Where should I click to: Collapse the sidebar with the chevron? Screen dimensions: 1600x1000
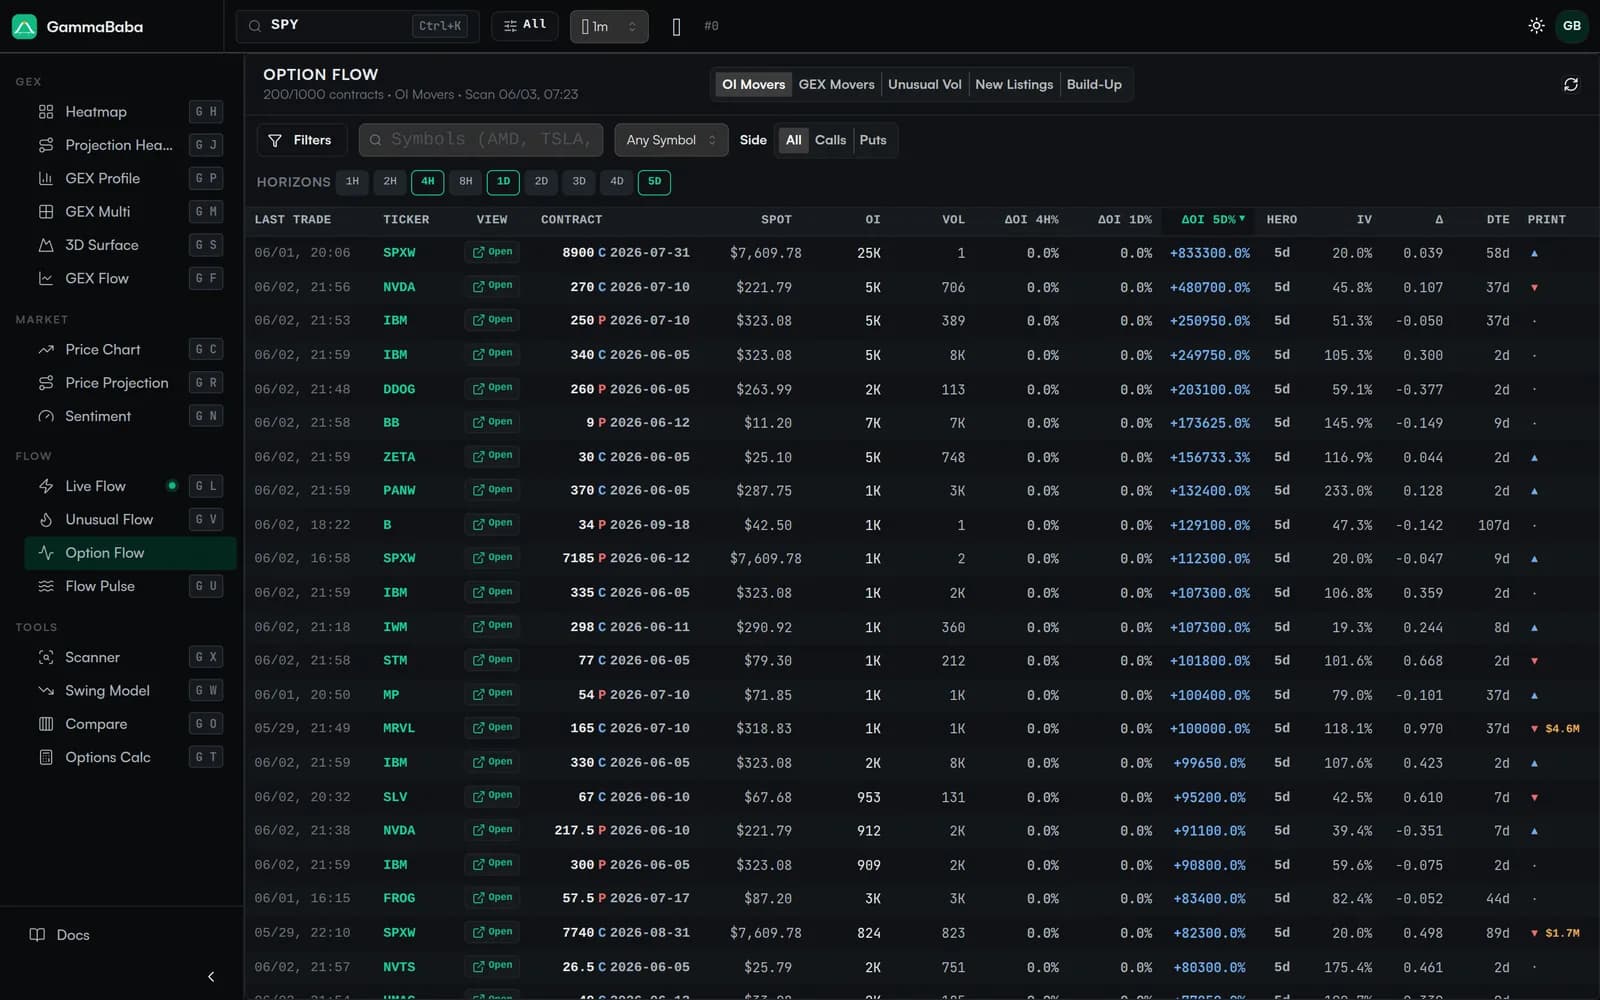[x=211, y=976]
